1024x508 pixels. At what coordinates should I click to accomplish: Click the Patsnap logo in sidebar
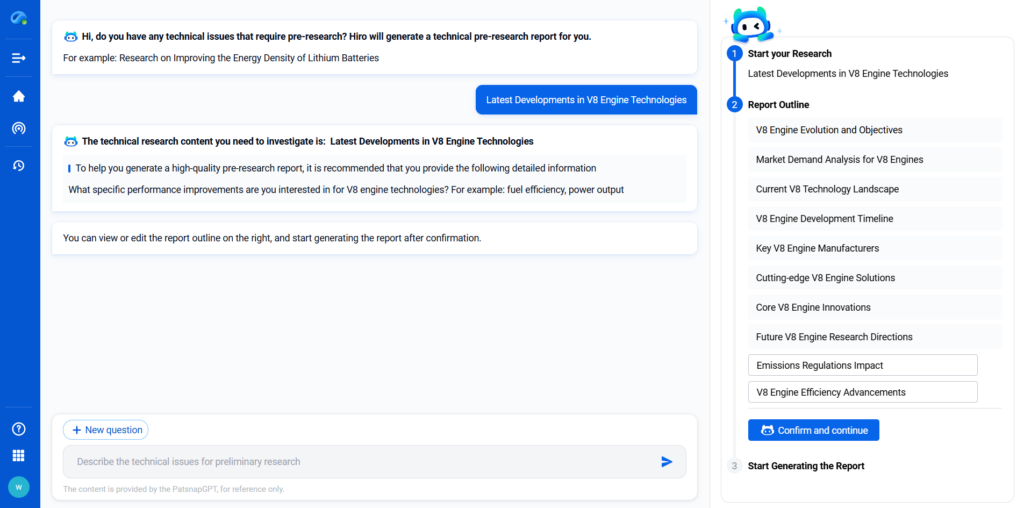pos(19,19)
